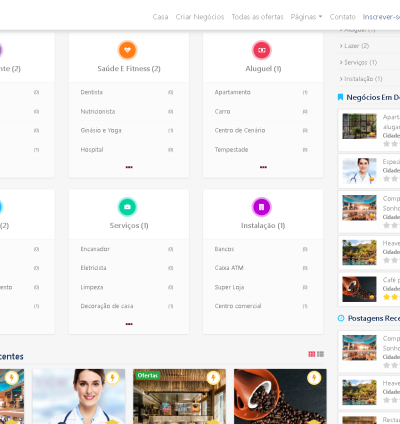Click bolt badge on mall card
400x424 pixels.
12,378
